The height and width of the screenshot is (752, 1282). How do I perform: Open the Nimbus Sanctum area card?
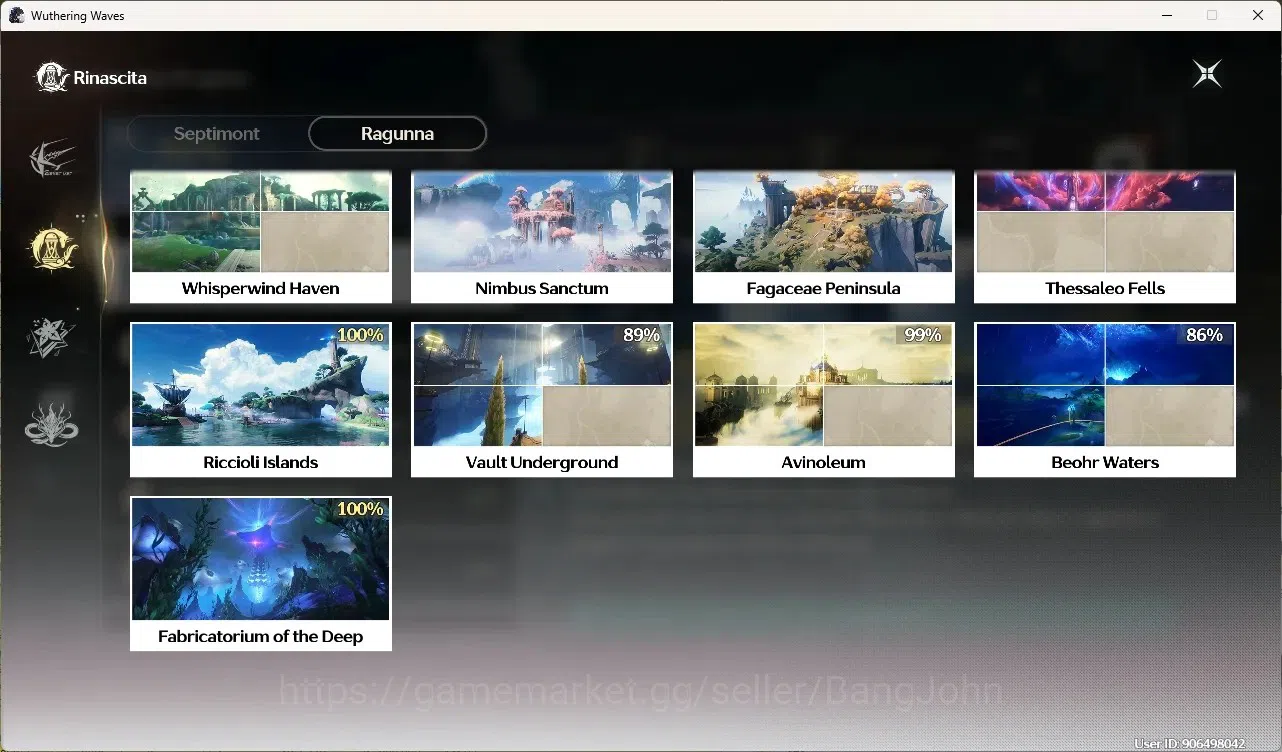click(542, 237)
